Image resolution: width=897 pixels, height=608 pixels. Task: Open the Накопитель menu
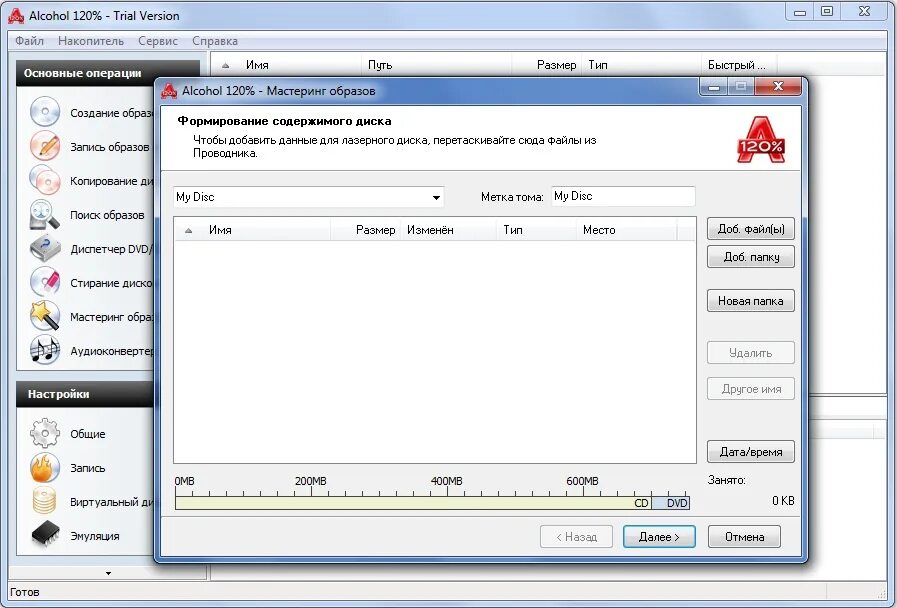click(90, 41)
